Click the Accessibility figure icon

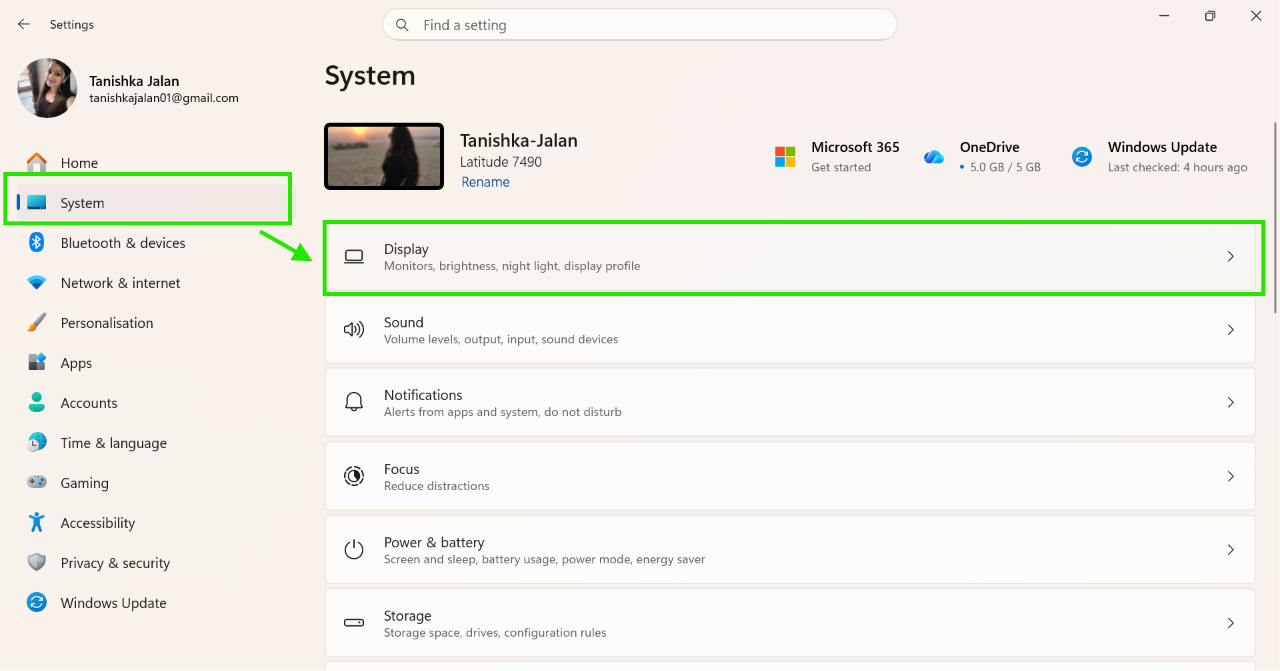37,522
